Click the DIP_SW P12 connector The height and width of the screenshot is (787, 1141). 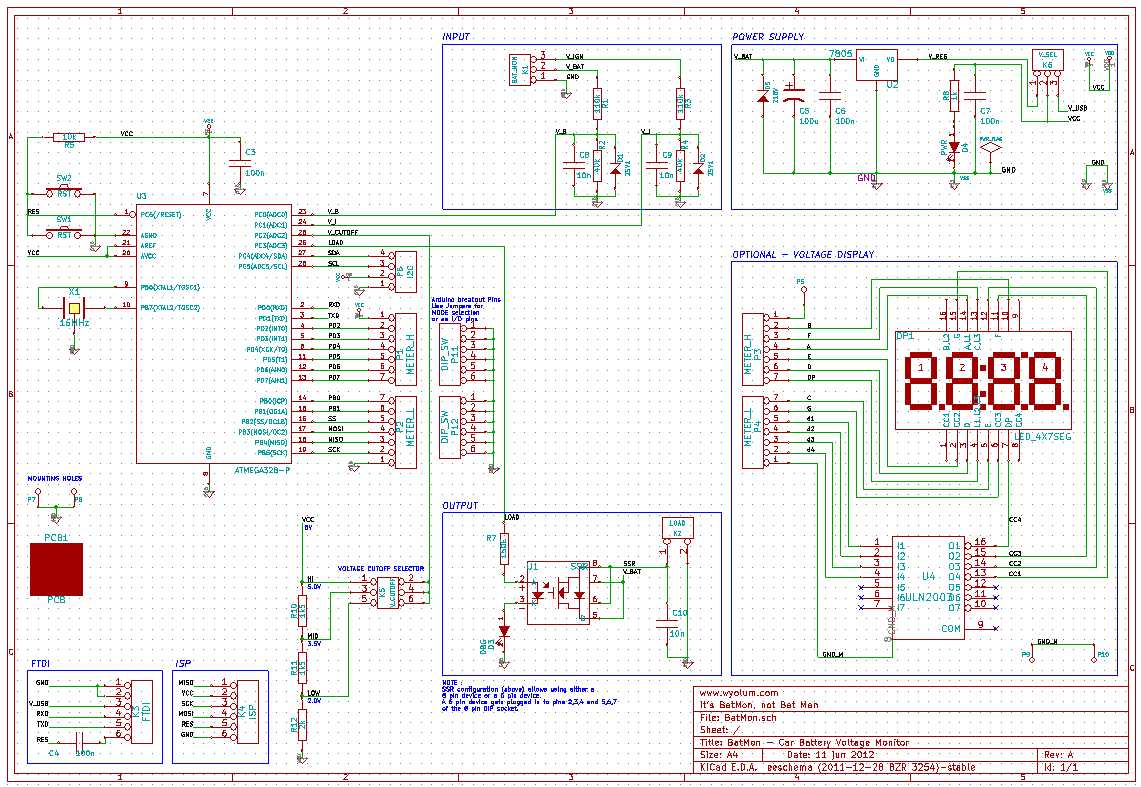[x=448, y=425]
